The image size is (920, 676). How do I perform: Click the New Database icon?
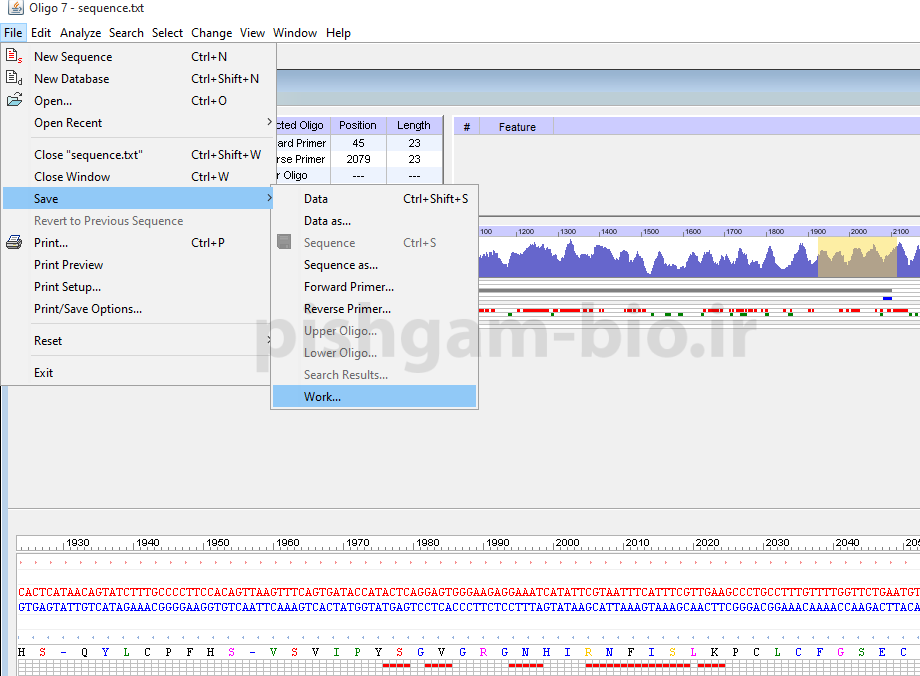point(14,79)
